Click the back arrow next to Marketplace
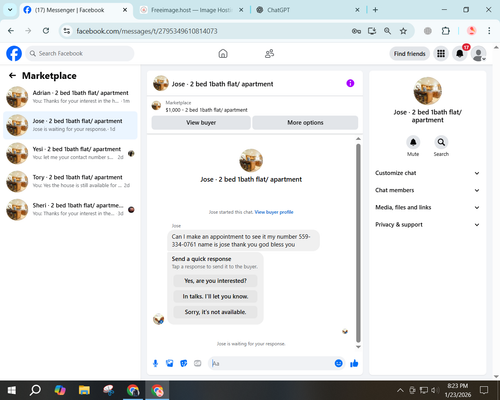Image resolution: width=500 pixels, height=400 pixels. click(x=12, y=76)
